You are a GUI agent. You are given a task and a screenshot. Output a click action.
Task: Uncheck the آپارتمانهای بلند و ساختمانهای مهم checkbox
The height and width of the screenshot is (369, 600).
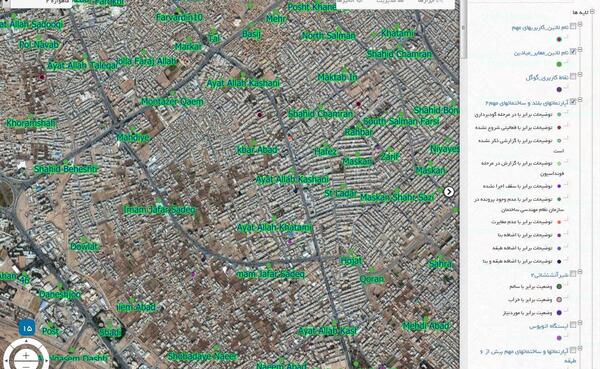pyautogui.click(x=573, y=101)
